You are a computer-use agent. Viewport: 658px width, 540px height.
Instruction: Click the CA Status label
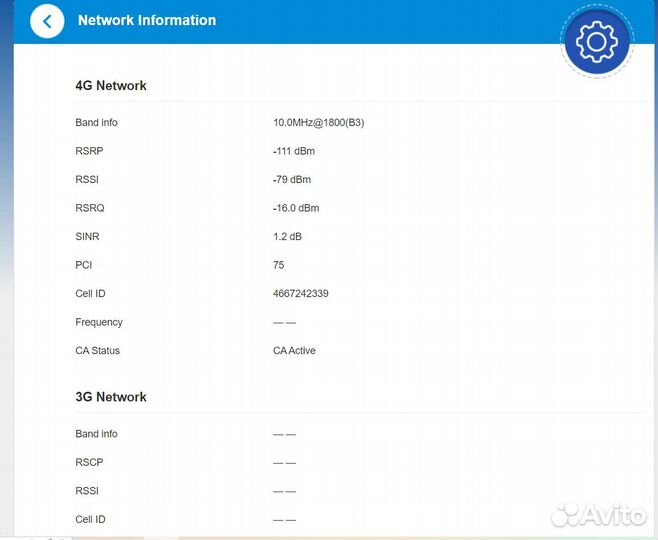[97, 351]
